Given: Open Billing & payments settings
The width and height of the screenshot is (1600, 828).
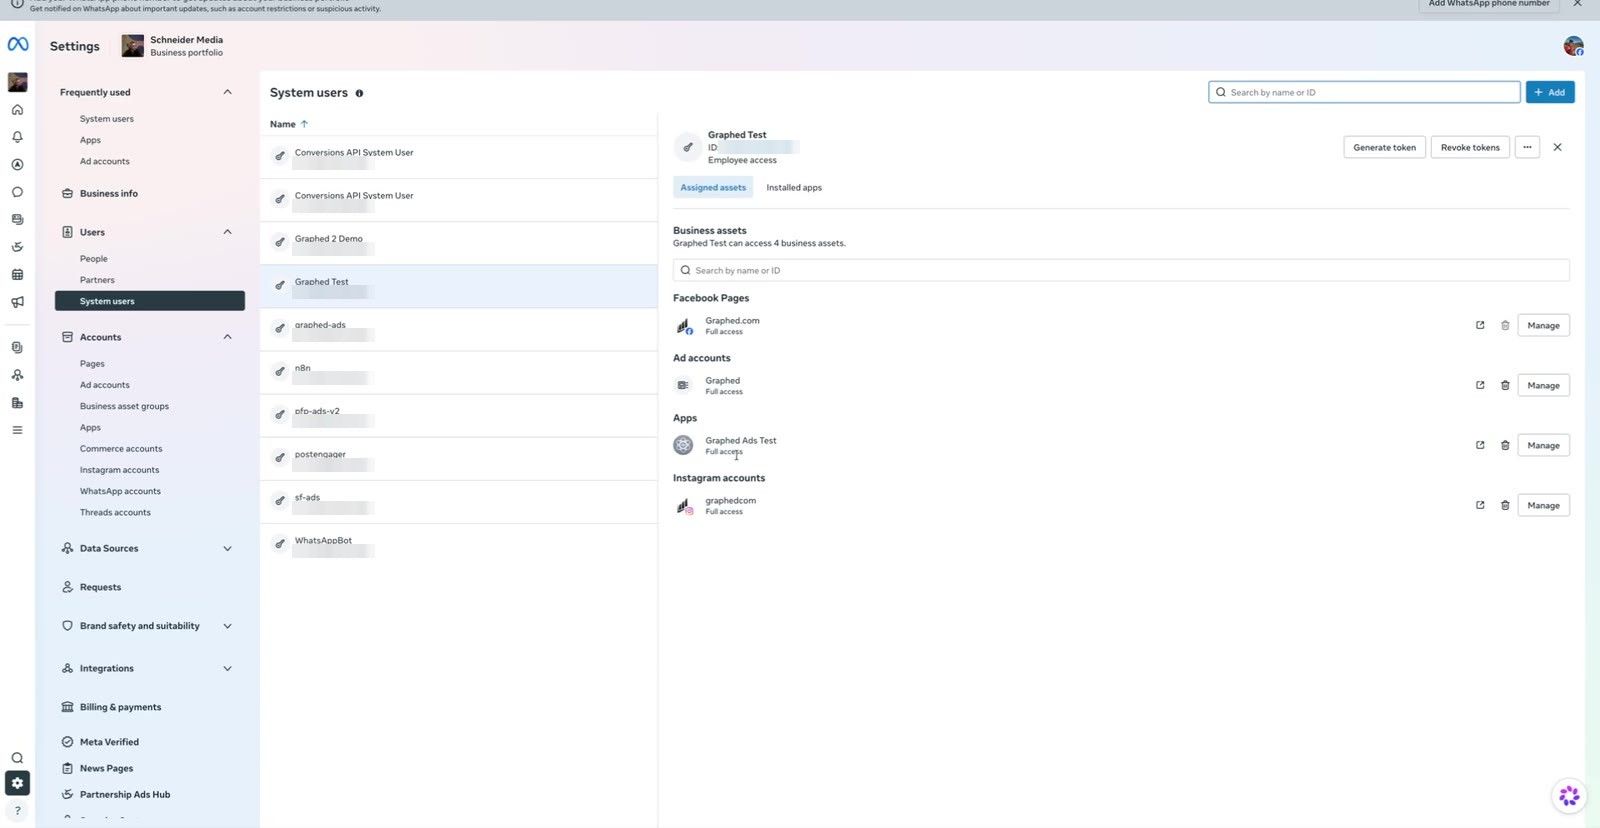Looking at the screenshot, I should click(120, 707).
